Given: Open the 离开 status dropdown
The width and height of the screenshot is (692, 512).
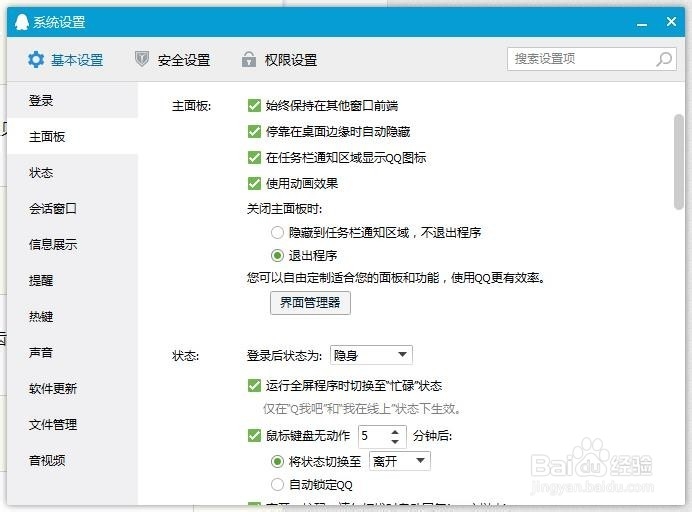Looking at the screenshot, I should coord(399,461).
